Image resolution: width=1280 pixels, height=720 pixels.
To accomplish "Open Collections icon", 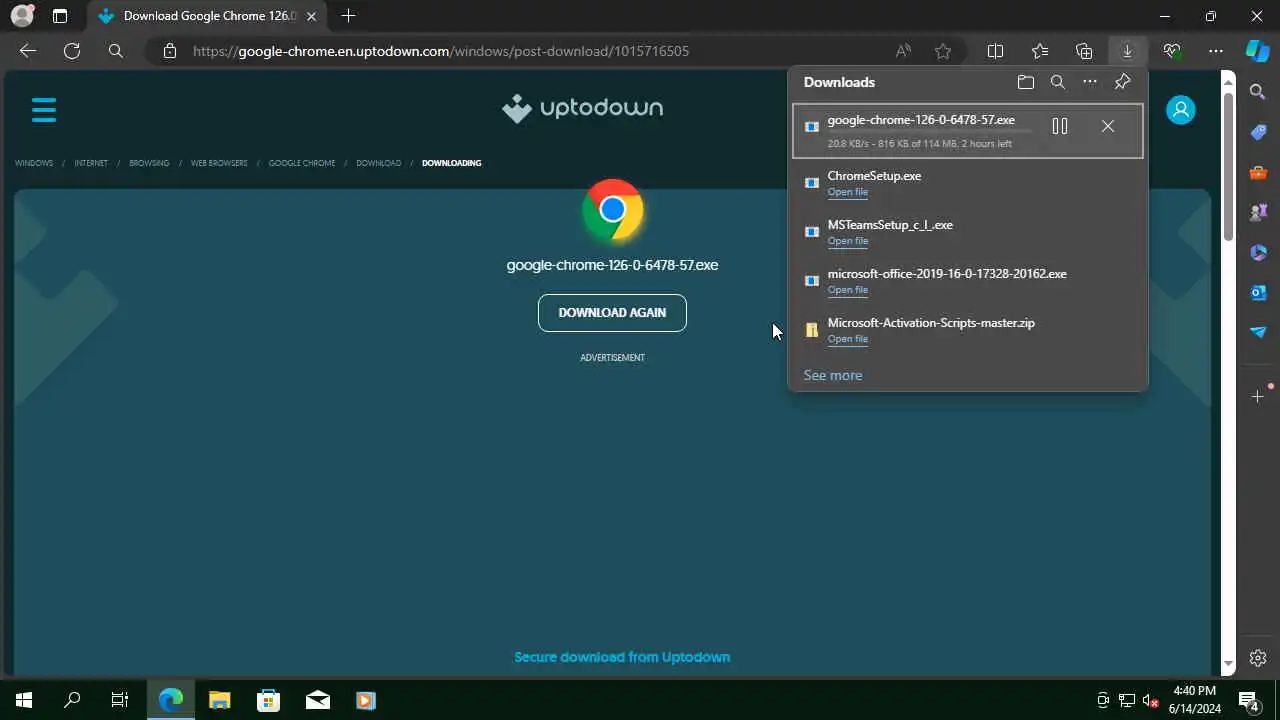I will tap(1084, 51).
